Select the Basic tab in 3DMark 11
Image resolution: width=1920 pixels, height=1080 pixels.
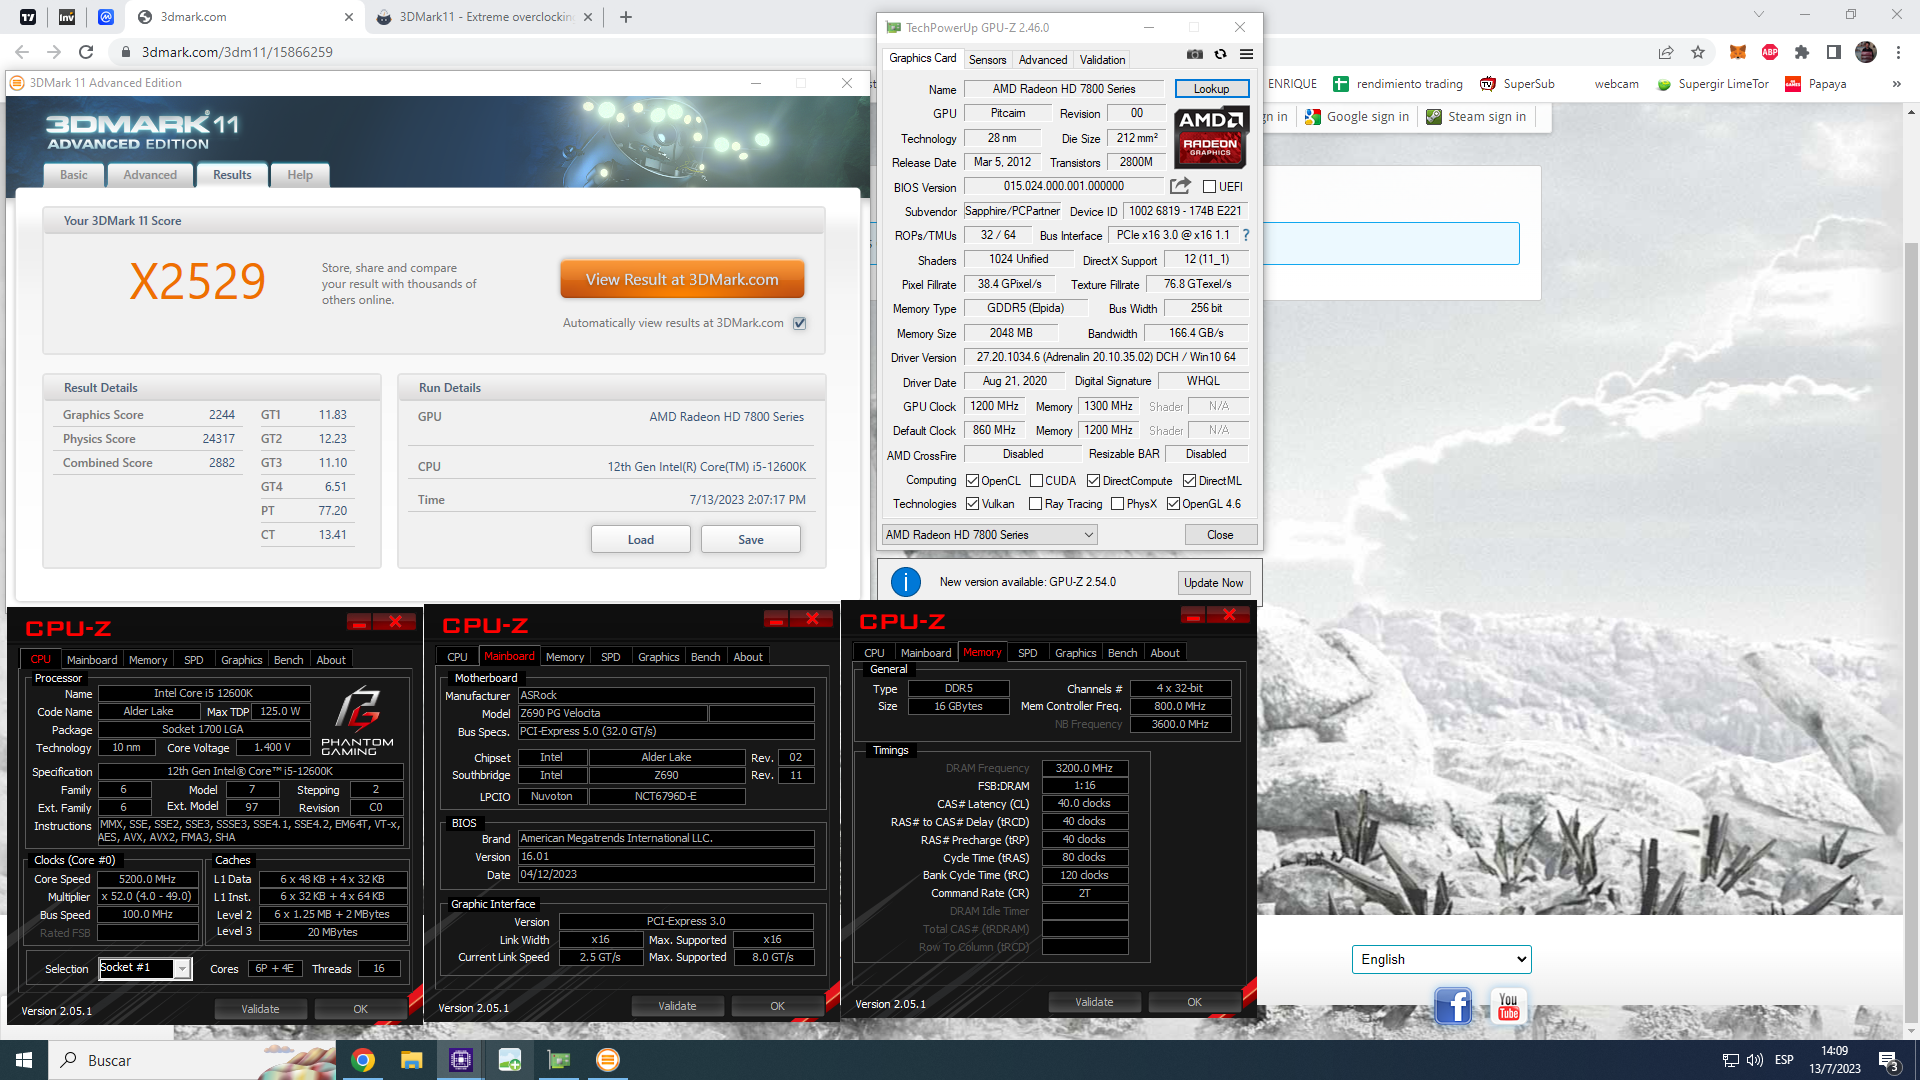pos(74,175)
